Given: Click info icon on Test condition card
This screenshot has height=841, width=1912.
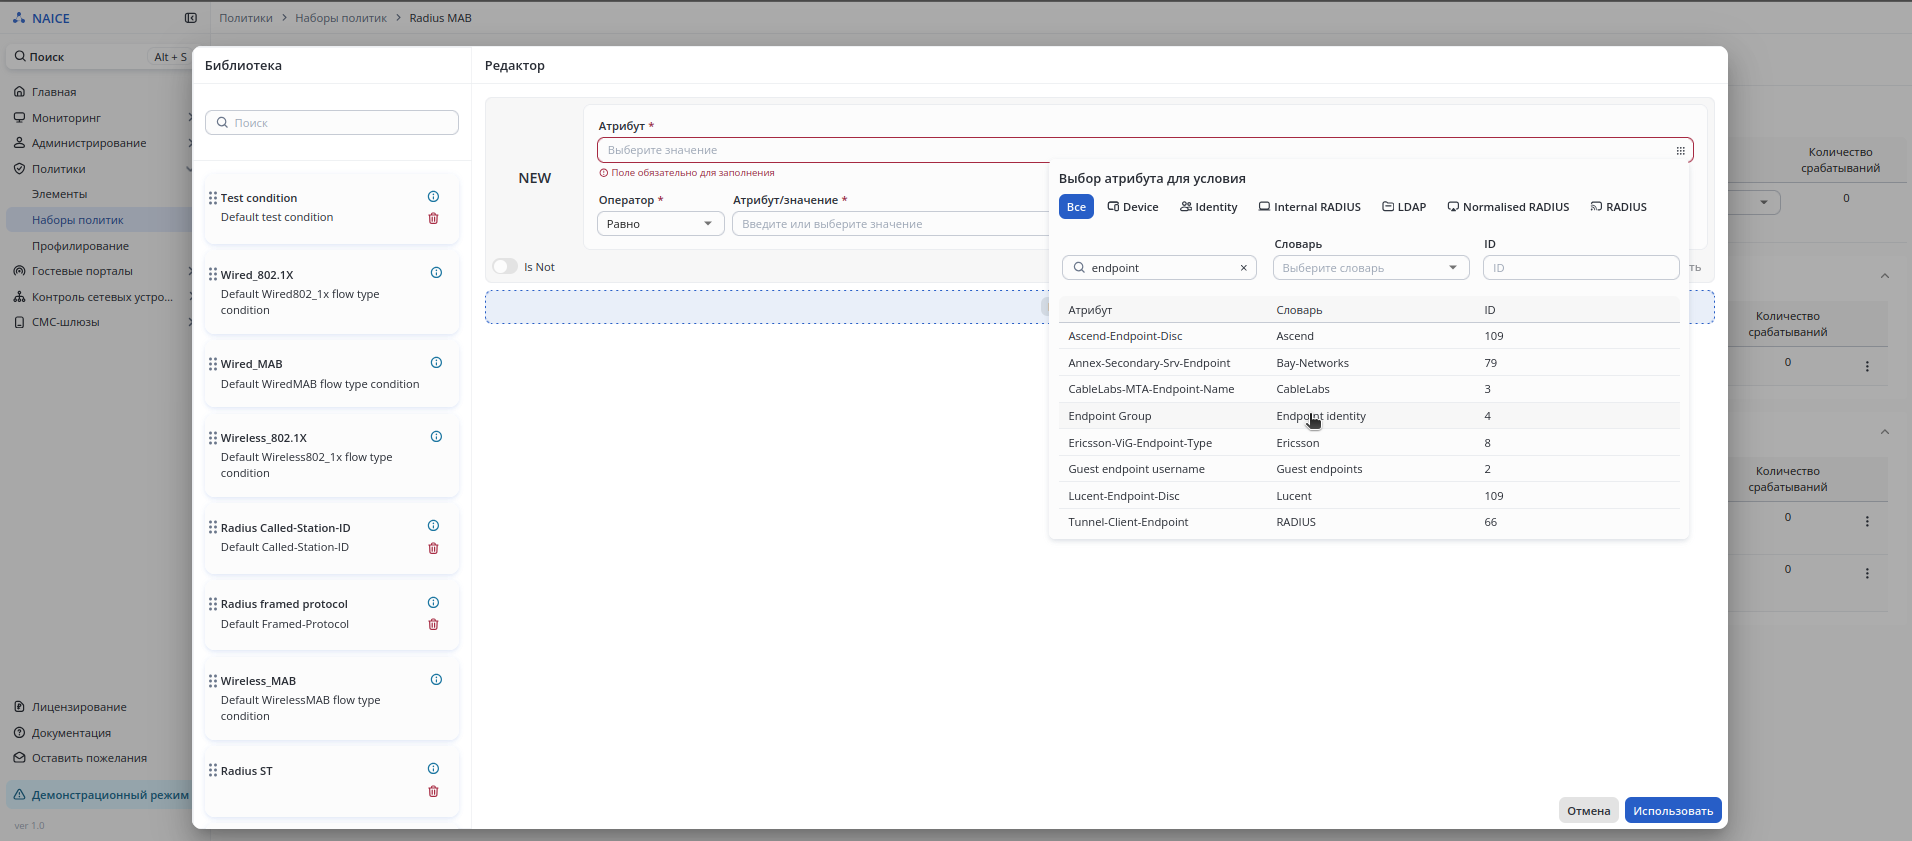Looking at the screenshot, I should 433,197.
